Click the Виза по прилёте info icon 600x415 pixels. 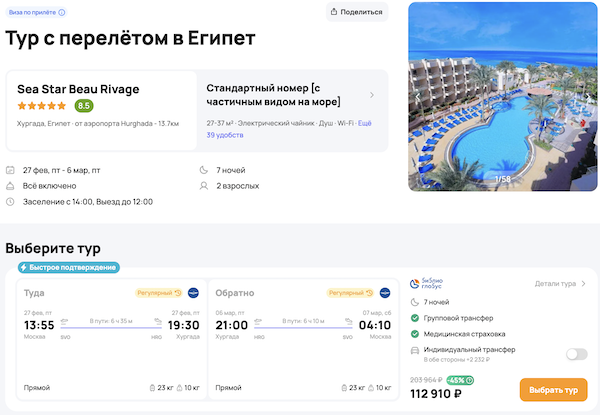pyautogui.click(x=63, y=13)
